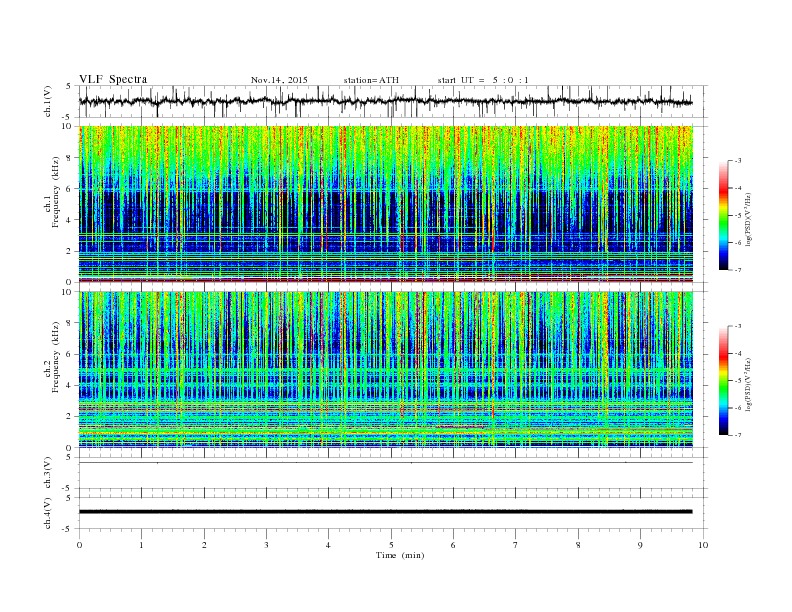Click the ch.4 thick waveform band
This screenshot has width=792, height=612.
pos(386,512)
